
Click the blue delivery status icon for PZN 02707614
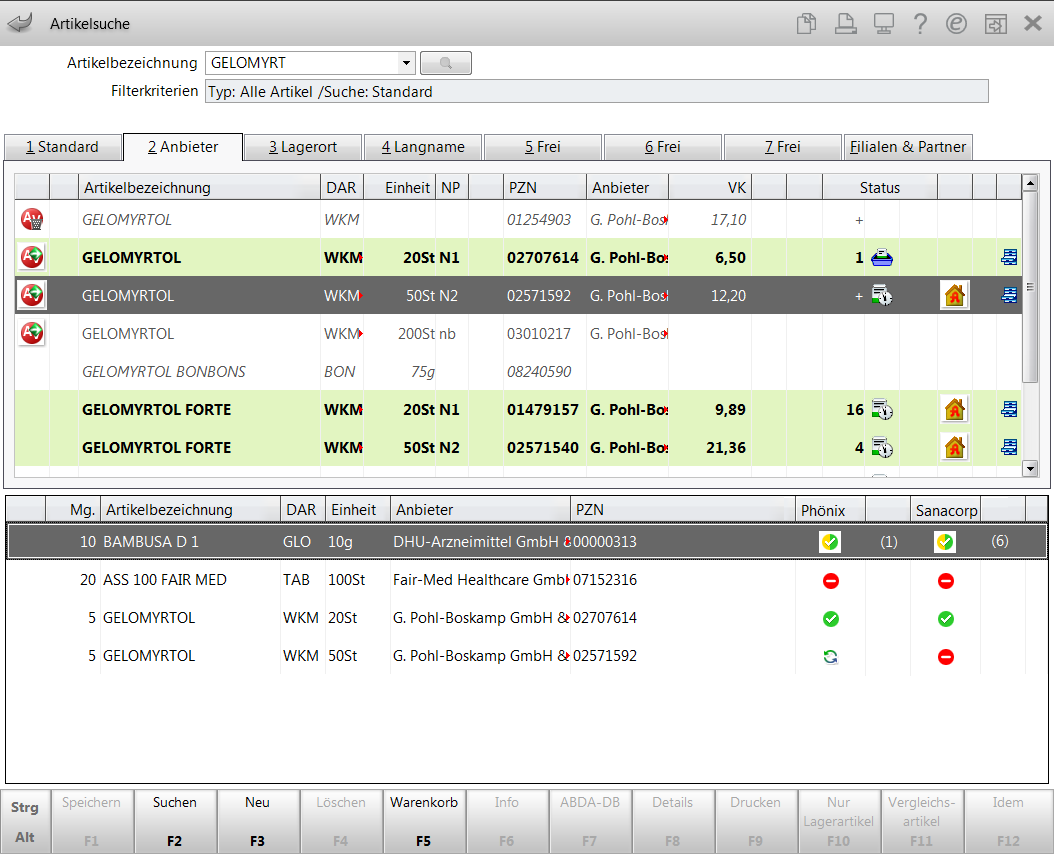[x=882, y=258]
